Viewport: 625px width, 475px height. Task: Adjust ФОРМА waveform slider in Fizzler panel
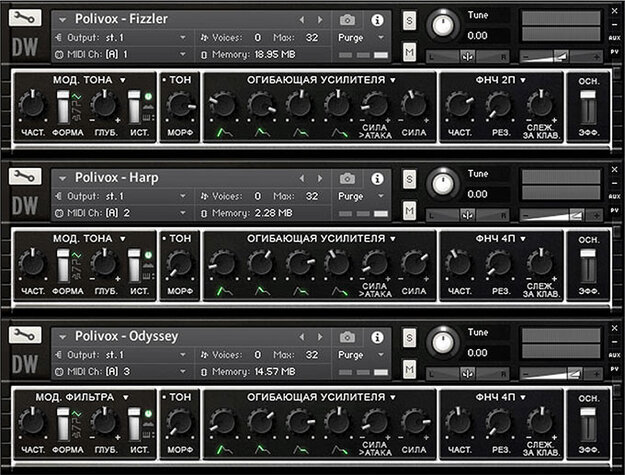point(63,106)
